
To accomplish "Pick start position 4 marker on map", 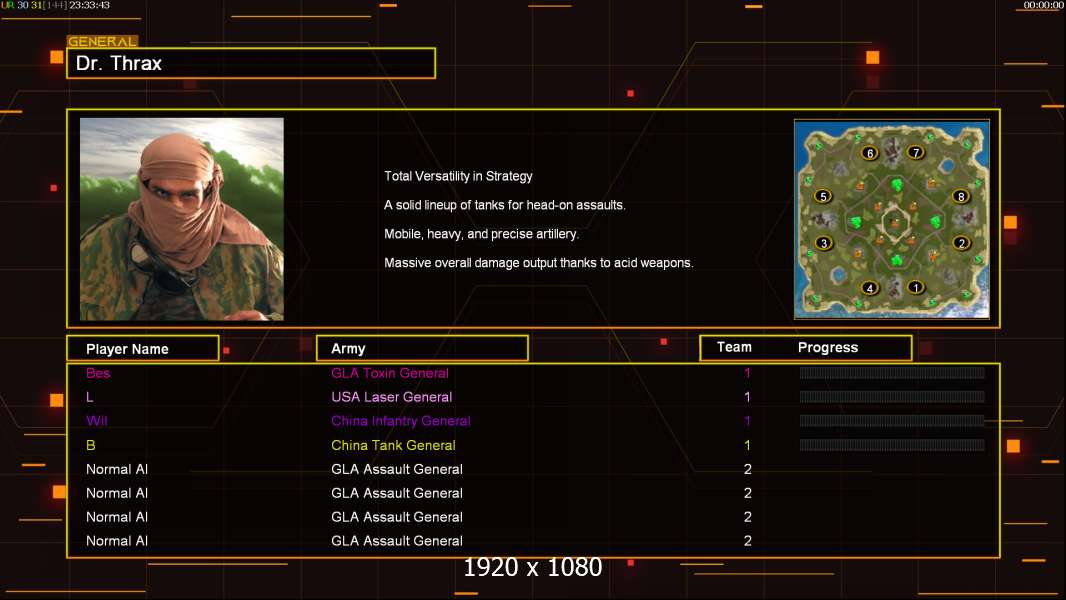I will coord(870,288).
